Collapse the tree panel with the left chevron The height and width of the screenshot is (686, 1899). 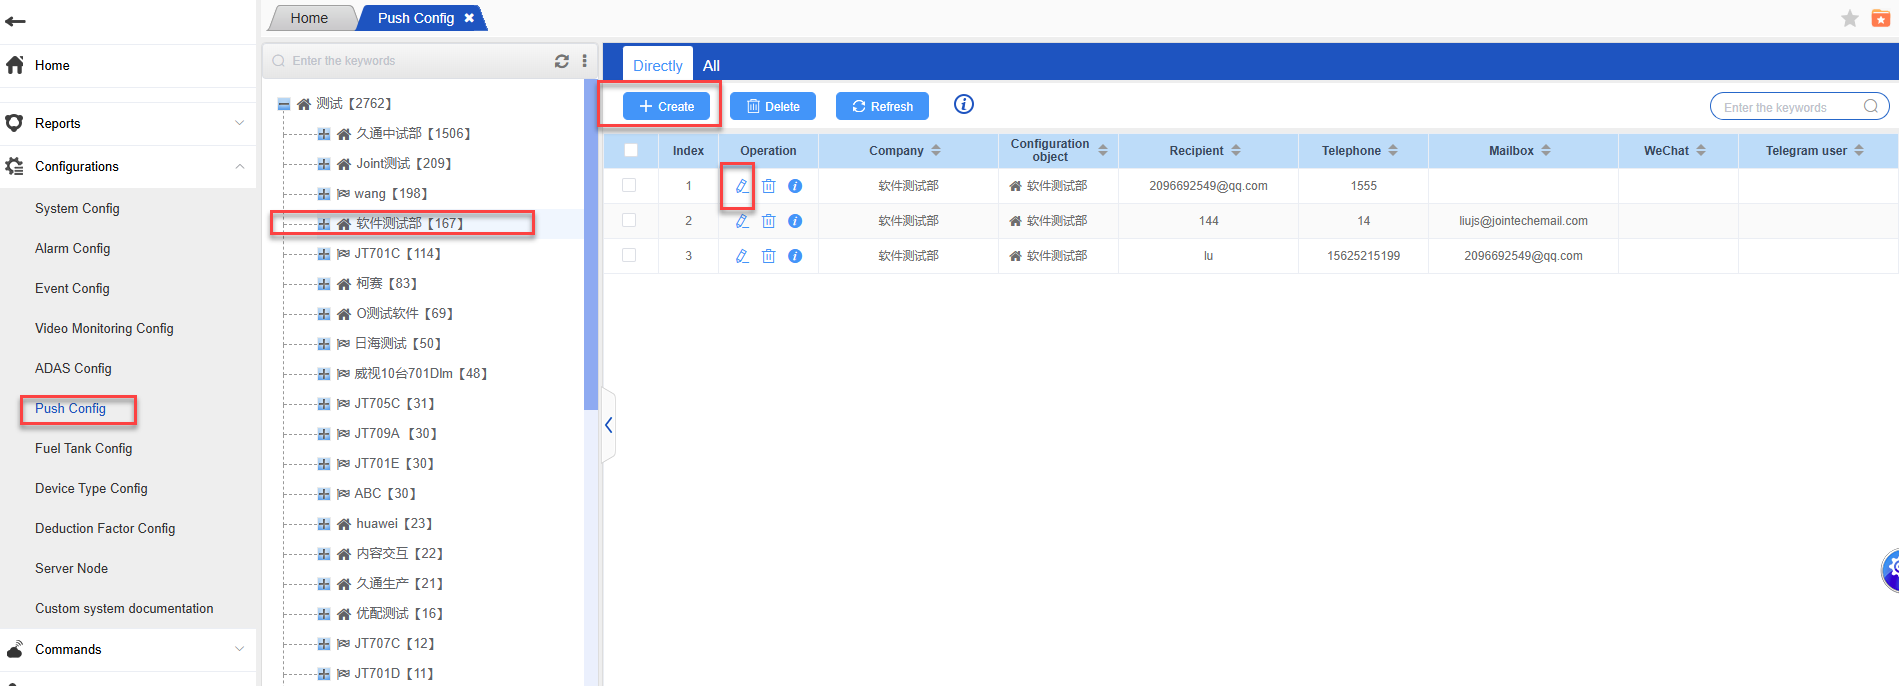pyautogui.click(x=608, y=426)
